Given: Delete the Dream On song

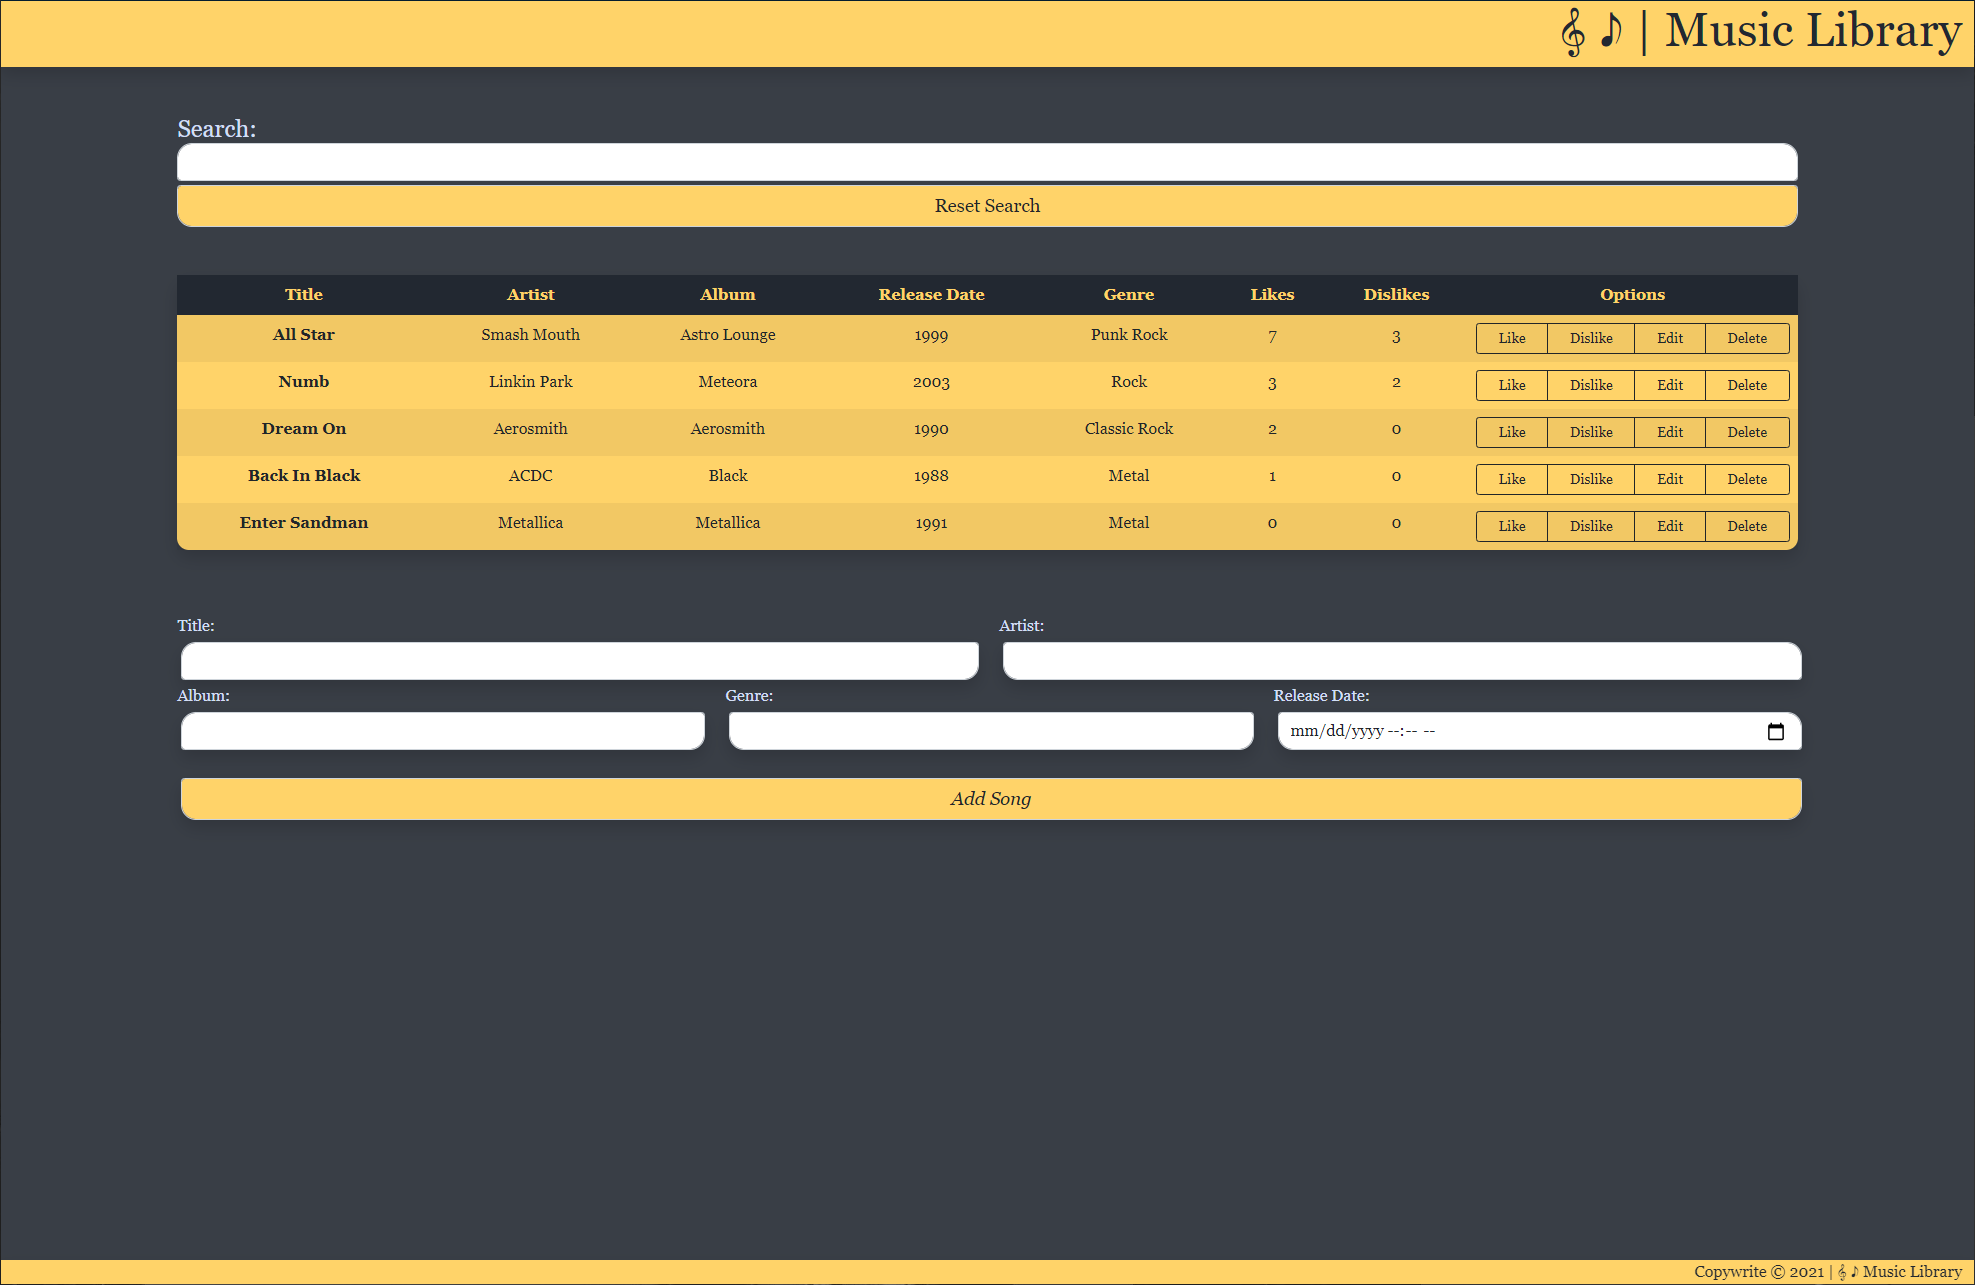Looking at the screenshot, I should [1747, 433].
